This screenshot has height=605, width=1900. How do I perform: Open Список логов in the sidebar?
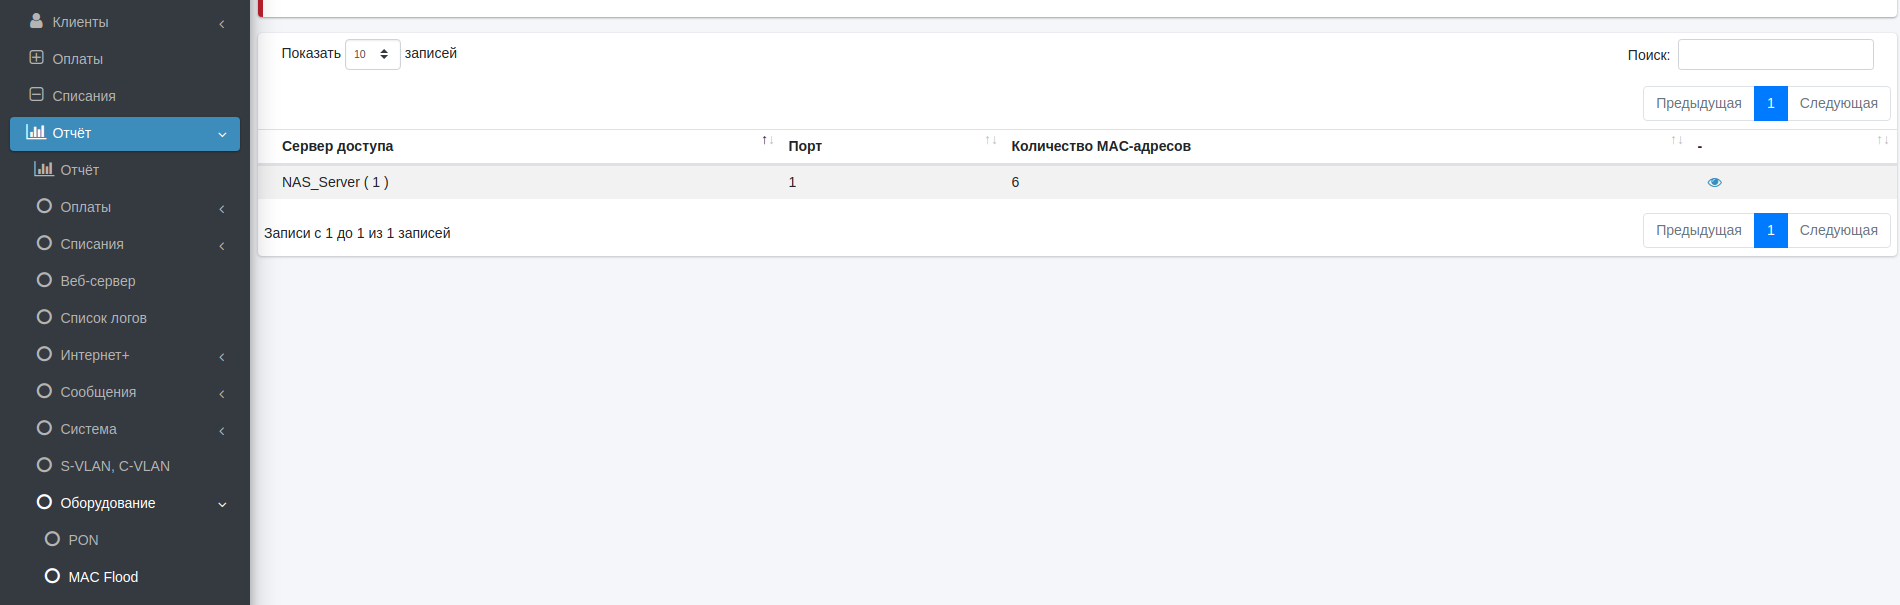click(103, 318)
